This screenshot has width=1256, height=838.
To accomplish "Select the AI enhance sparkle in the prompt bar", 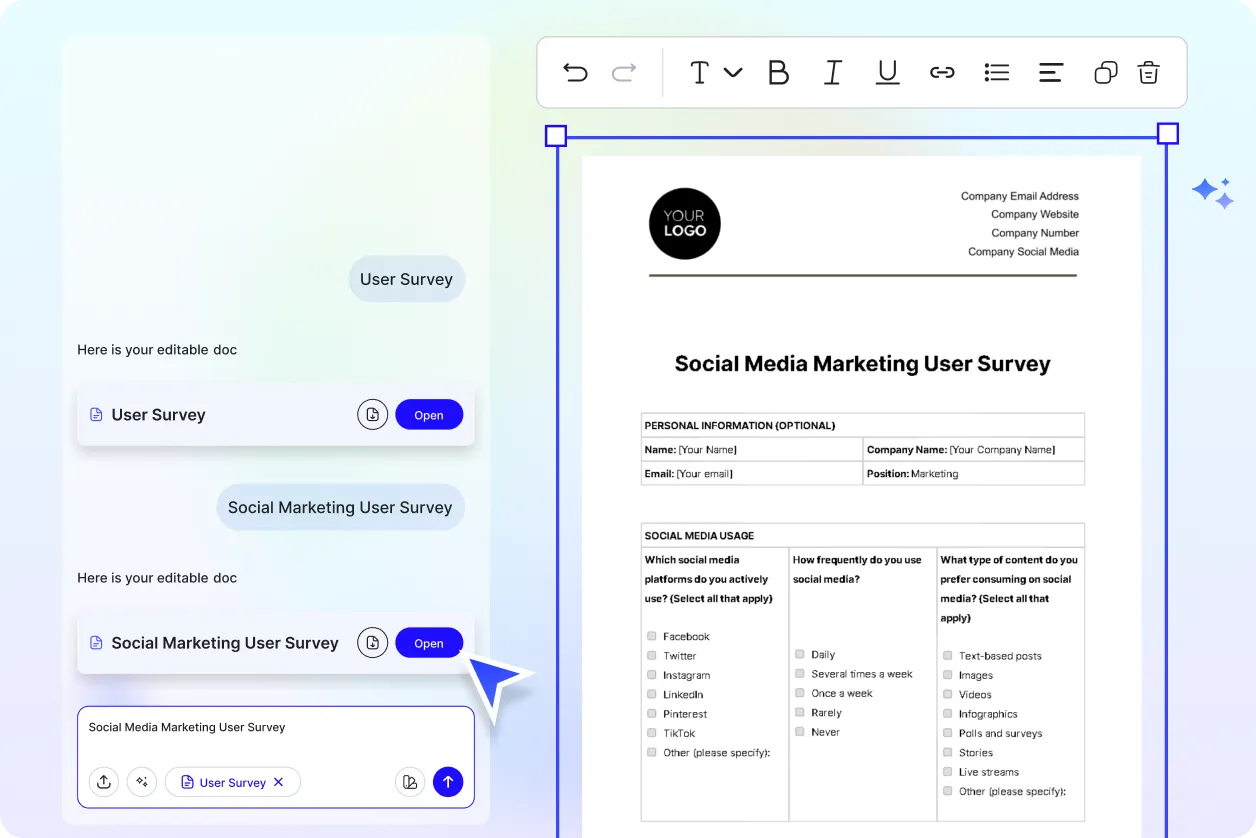I will point(142,782).
